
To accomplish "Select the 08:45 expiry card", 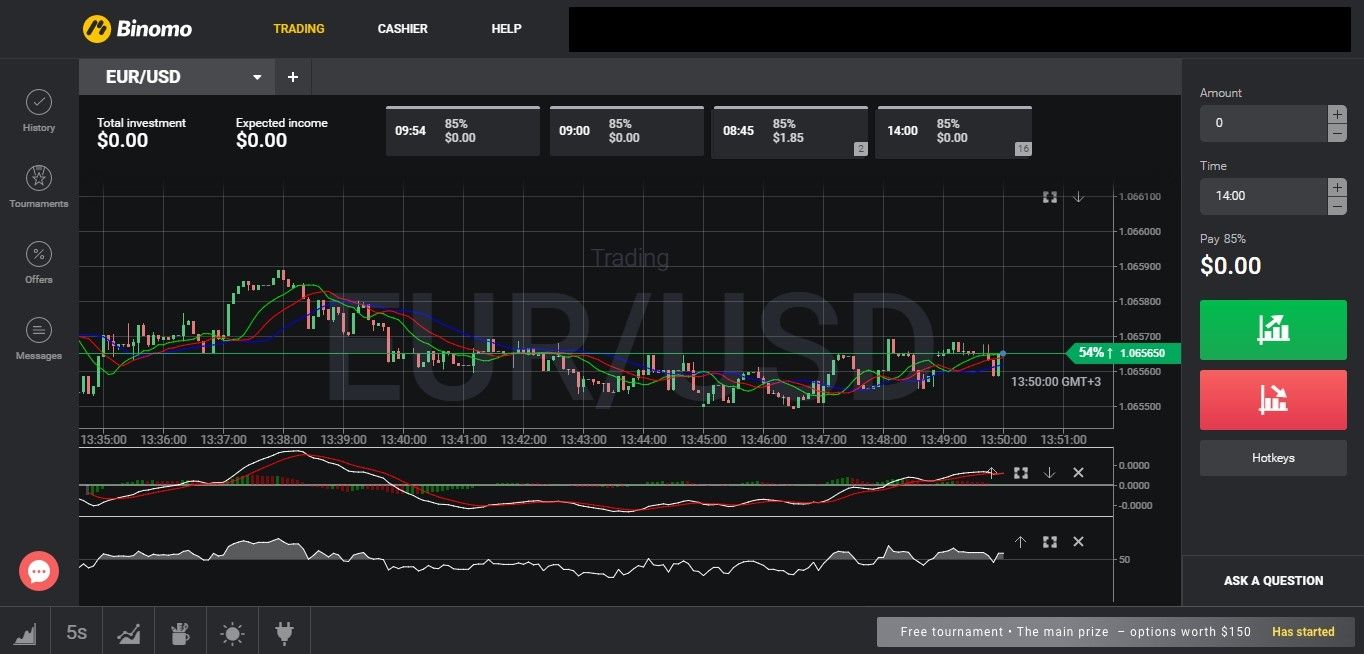I will click(790, 131).
